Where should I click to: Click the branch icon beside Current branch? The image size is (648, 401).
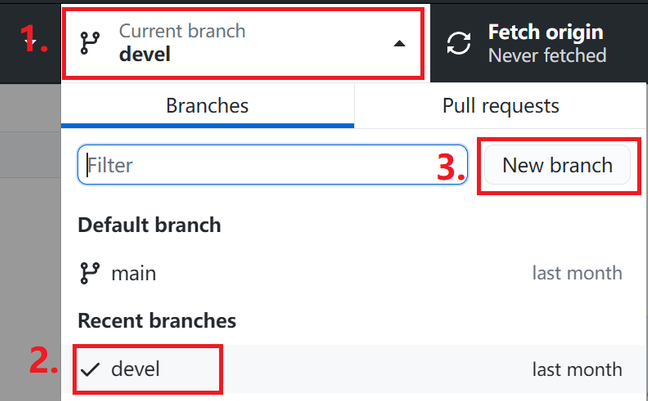click(x=90, y=43)
